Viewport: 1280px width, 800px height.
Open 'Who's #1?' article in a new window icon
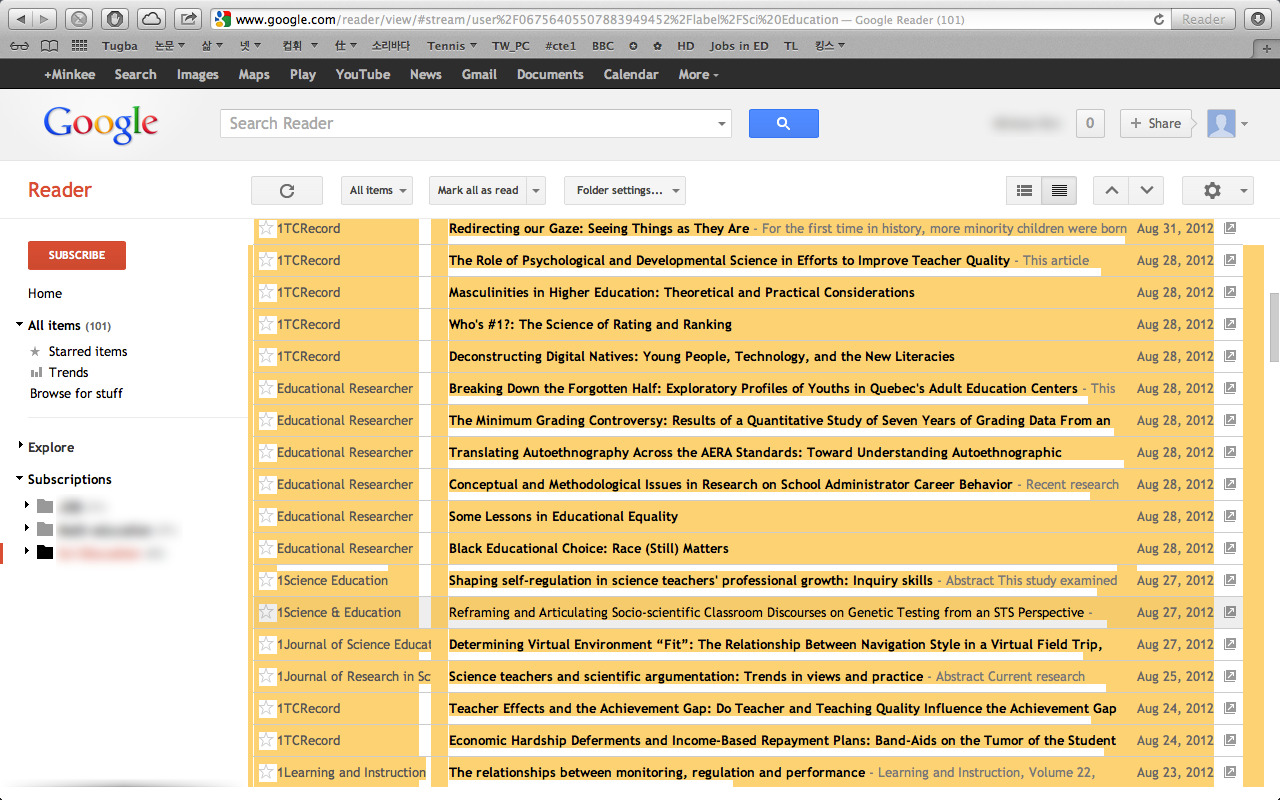coord(1230,324)
